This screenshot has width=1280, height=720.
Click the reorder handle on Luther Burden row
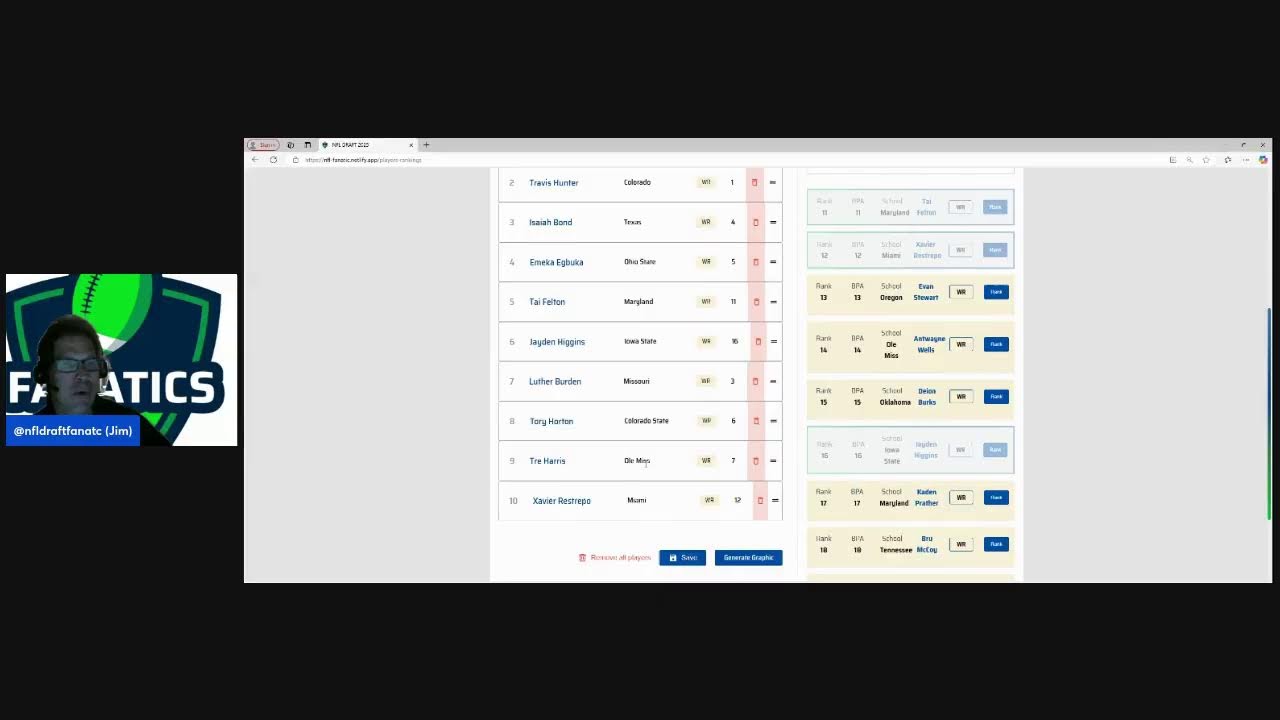(773, 381)
